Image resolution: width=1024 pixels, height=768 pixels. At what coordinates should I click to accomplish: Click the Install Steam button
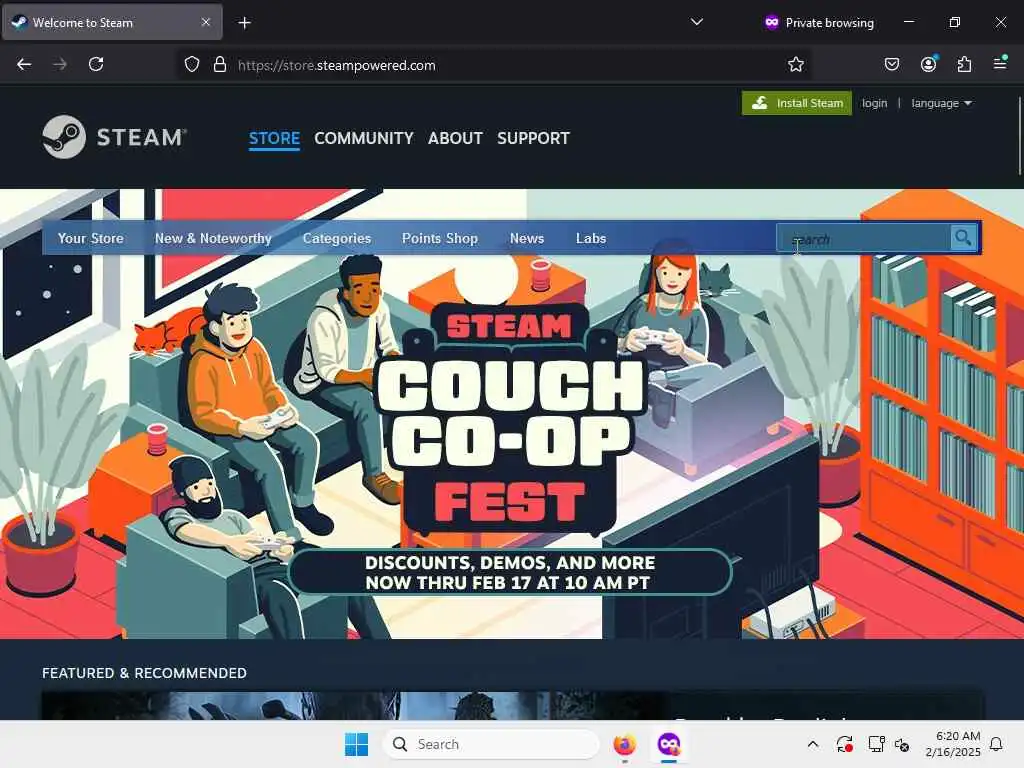coord(797,103)
